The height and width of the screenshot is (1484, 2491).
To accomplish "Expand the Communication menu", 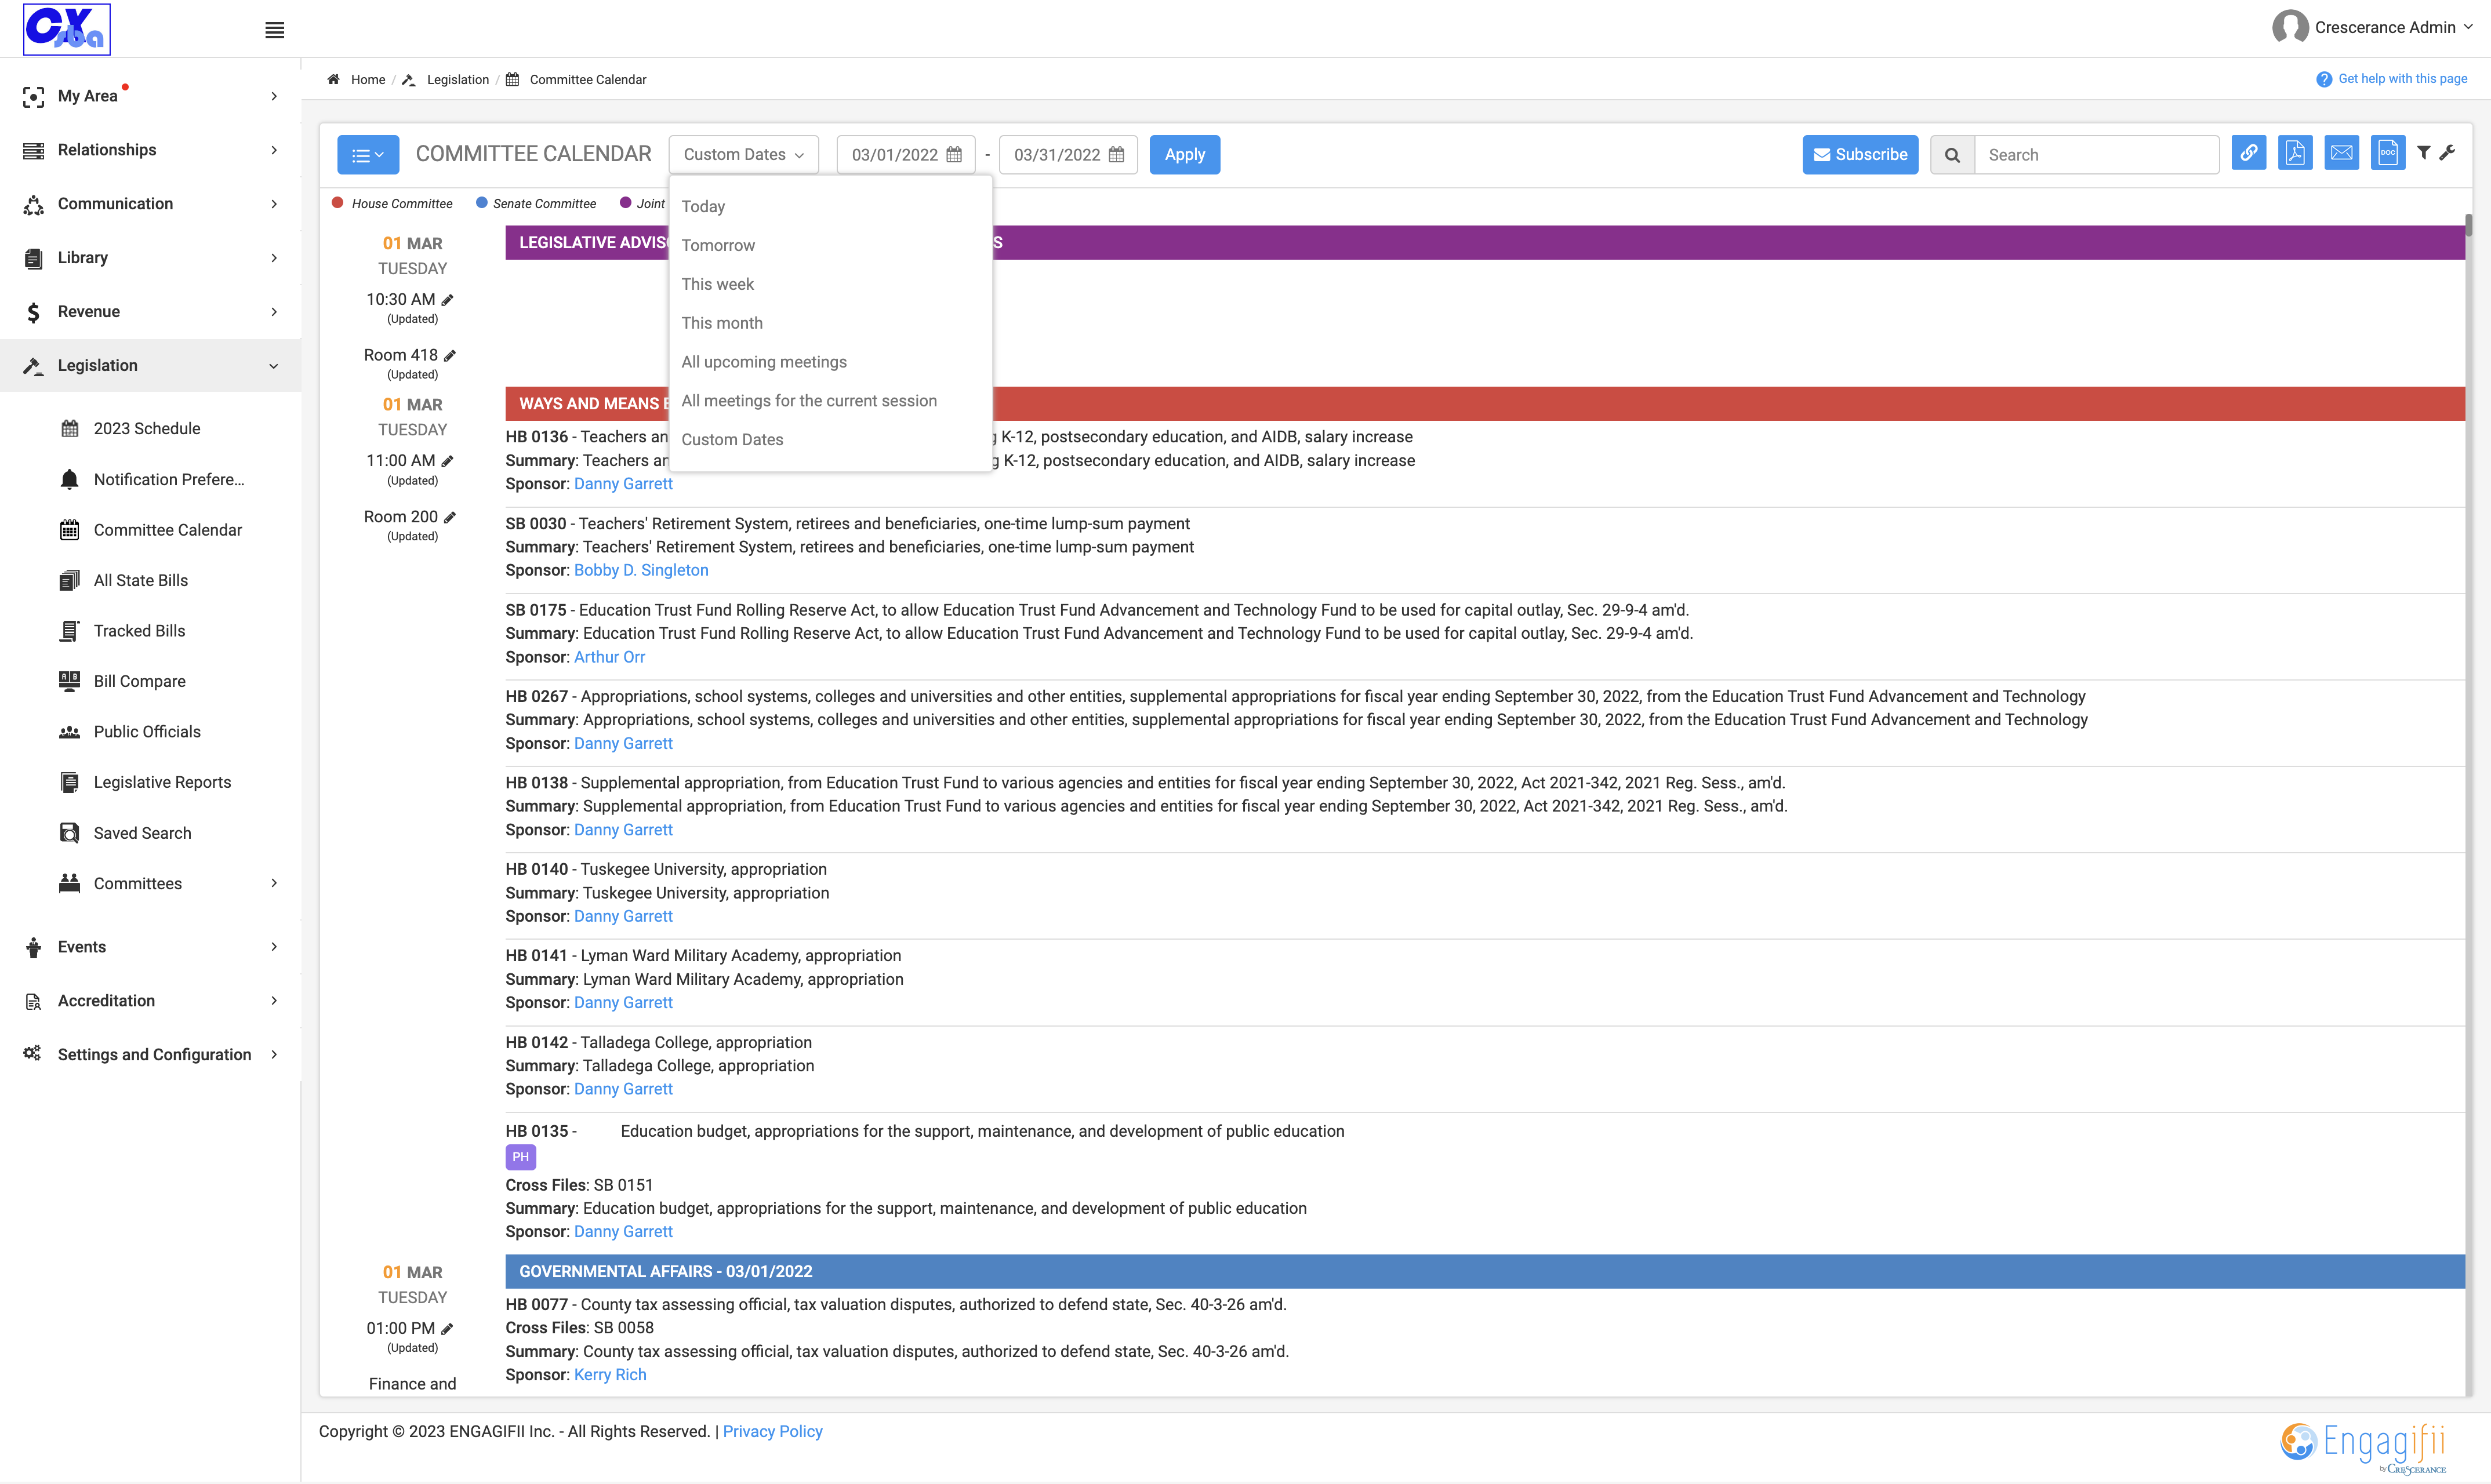I will tap(150, 204).
